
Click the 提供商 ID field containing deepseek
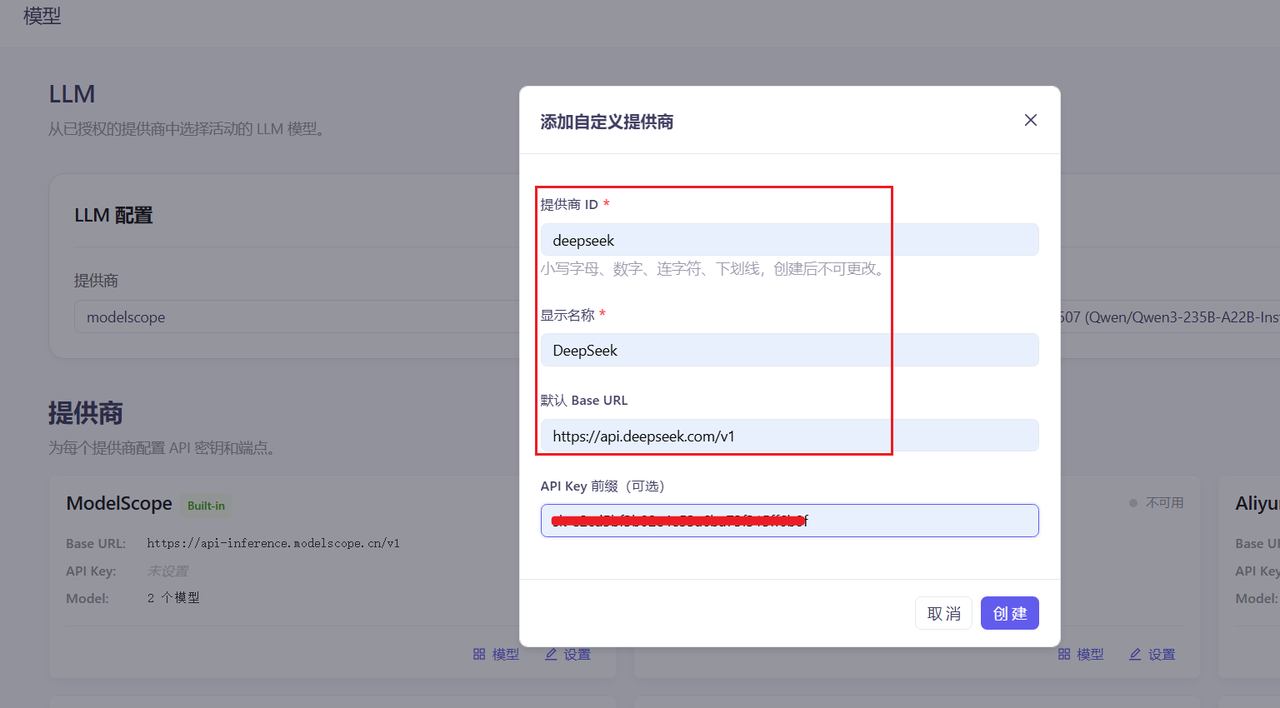790,240
